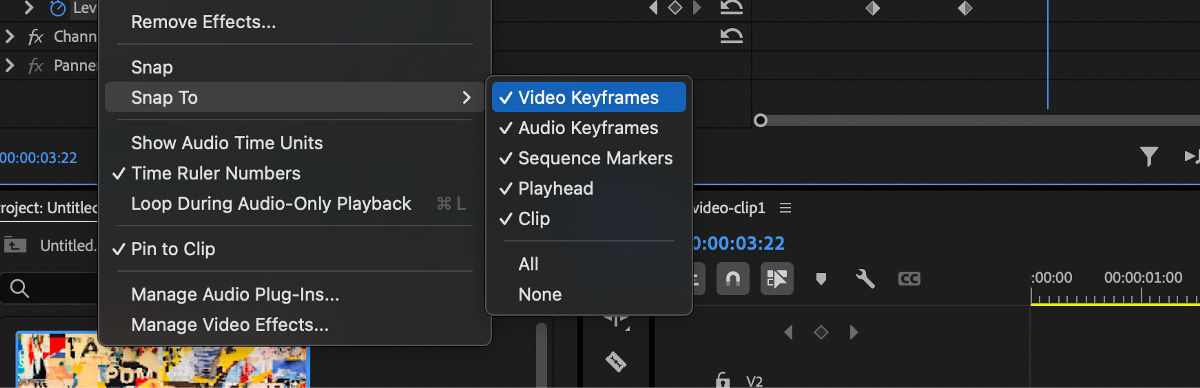Screen dimensions: 1200x388
Task: Select the Razor tool
Action: click(x=616, y=361)
